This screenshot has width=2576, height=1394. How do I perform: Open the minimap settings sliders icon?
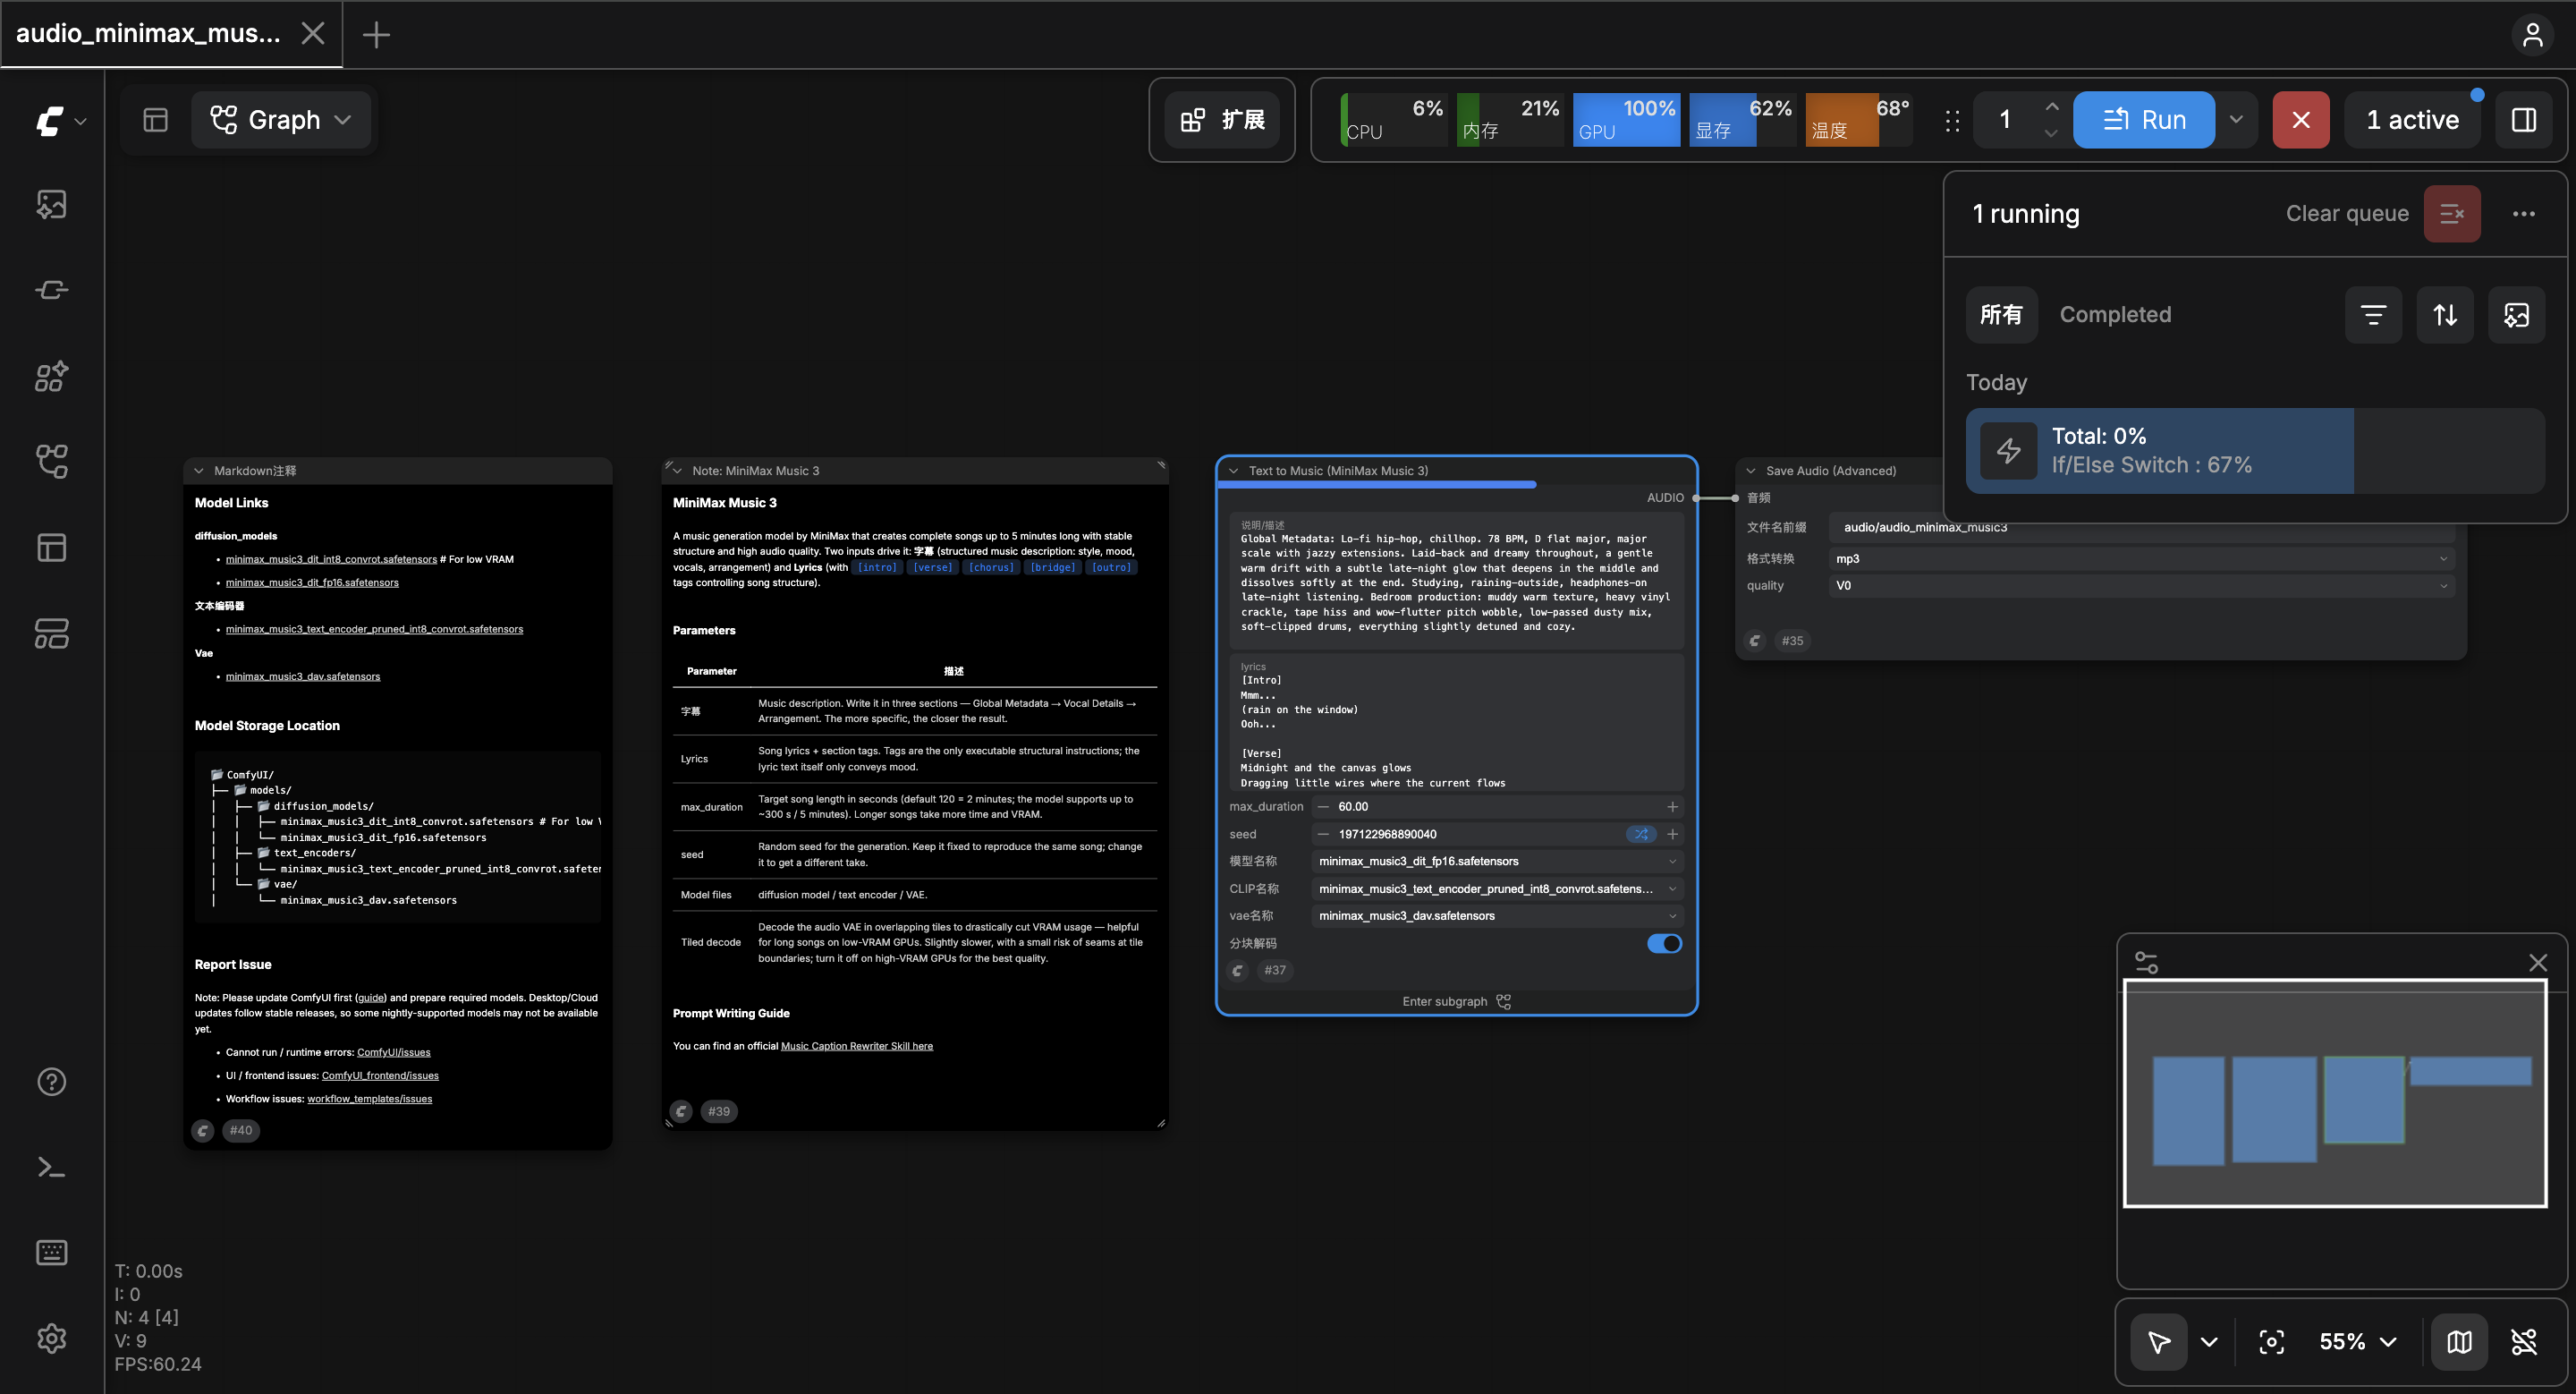(2146, 962)
